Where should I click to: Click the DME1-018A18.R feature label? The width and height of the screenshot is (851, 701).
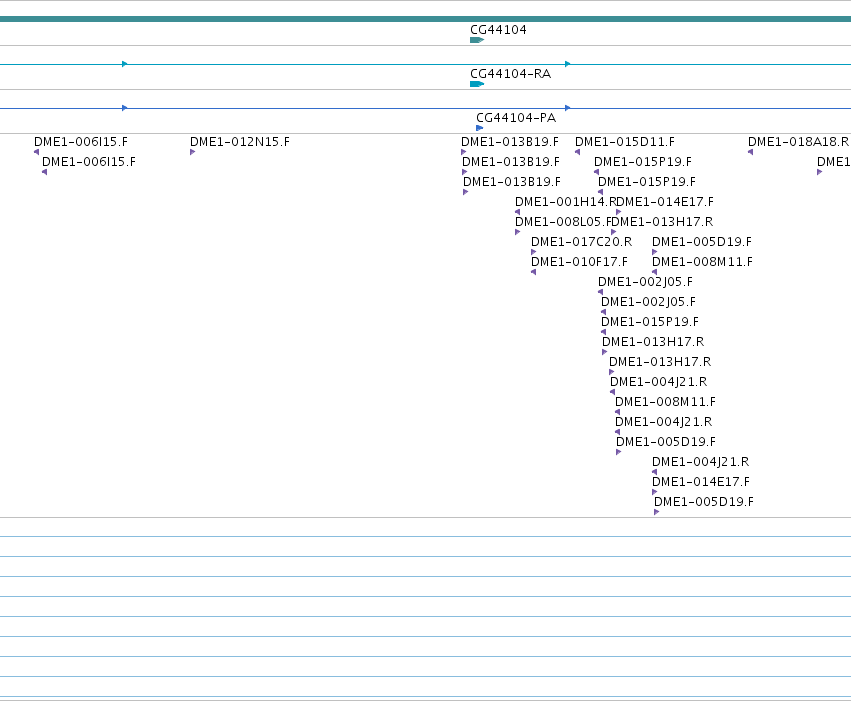point(798,142)
